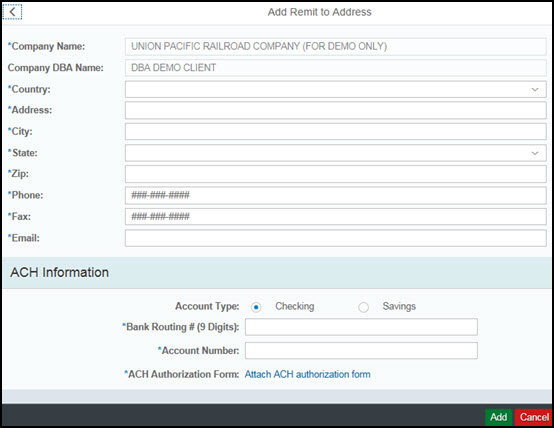Select the Savings account type radio button

(x=364, y=307)
